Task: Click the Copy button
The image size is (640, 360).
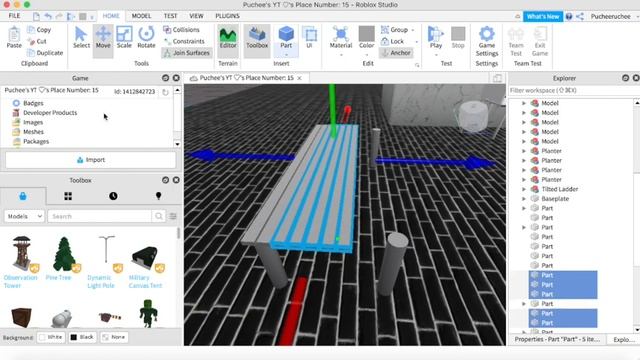Action: [39, 30]
